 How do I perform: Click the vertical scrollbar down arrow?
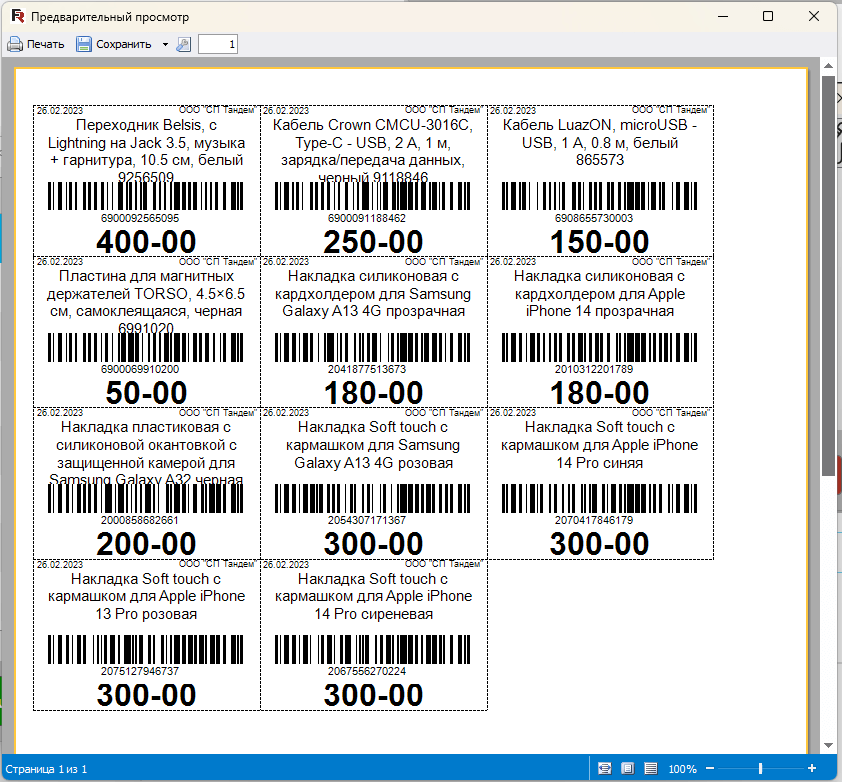point(828,746)
